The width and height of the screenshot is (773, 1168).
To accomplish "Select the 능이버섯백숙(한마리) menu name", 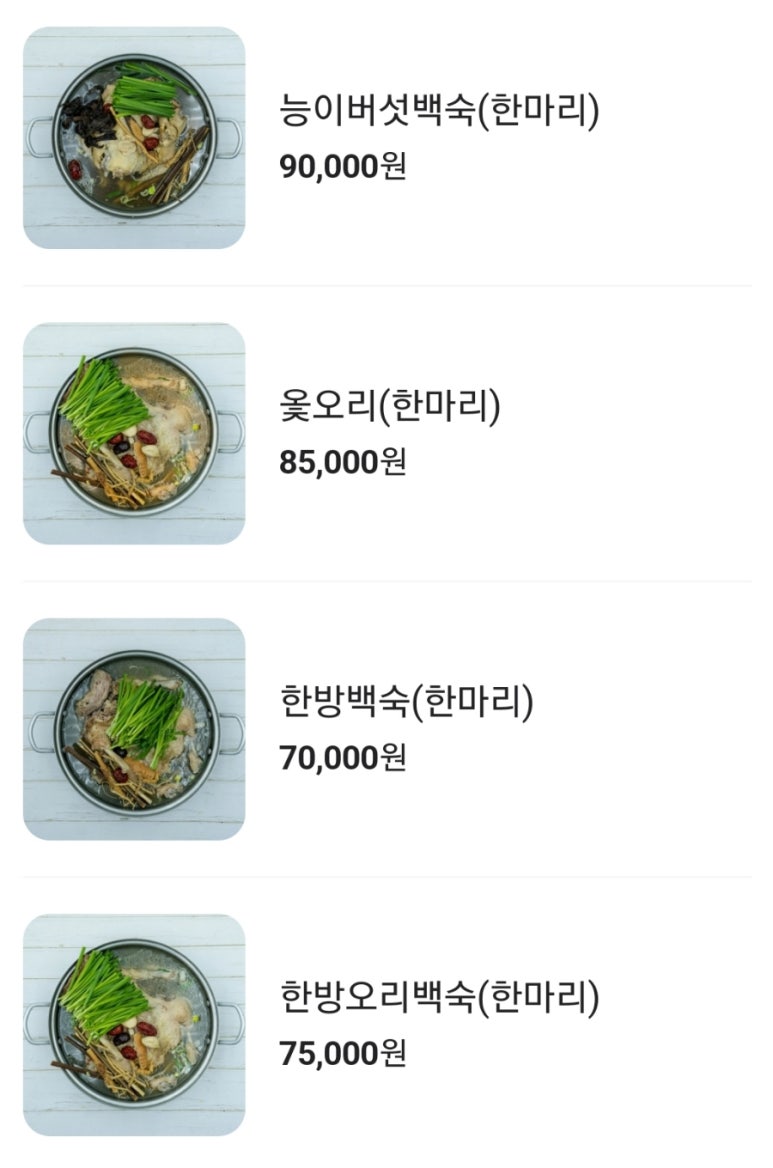I will pos(440,111).
